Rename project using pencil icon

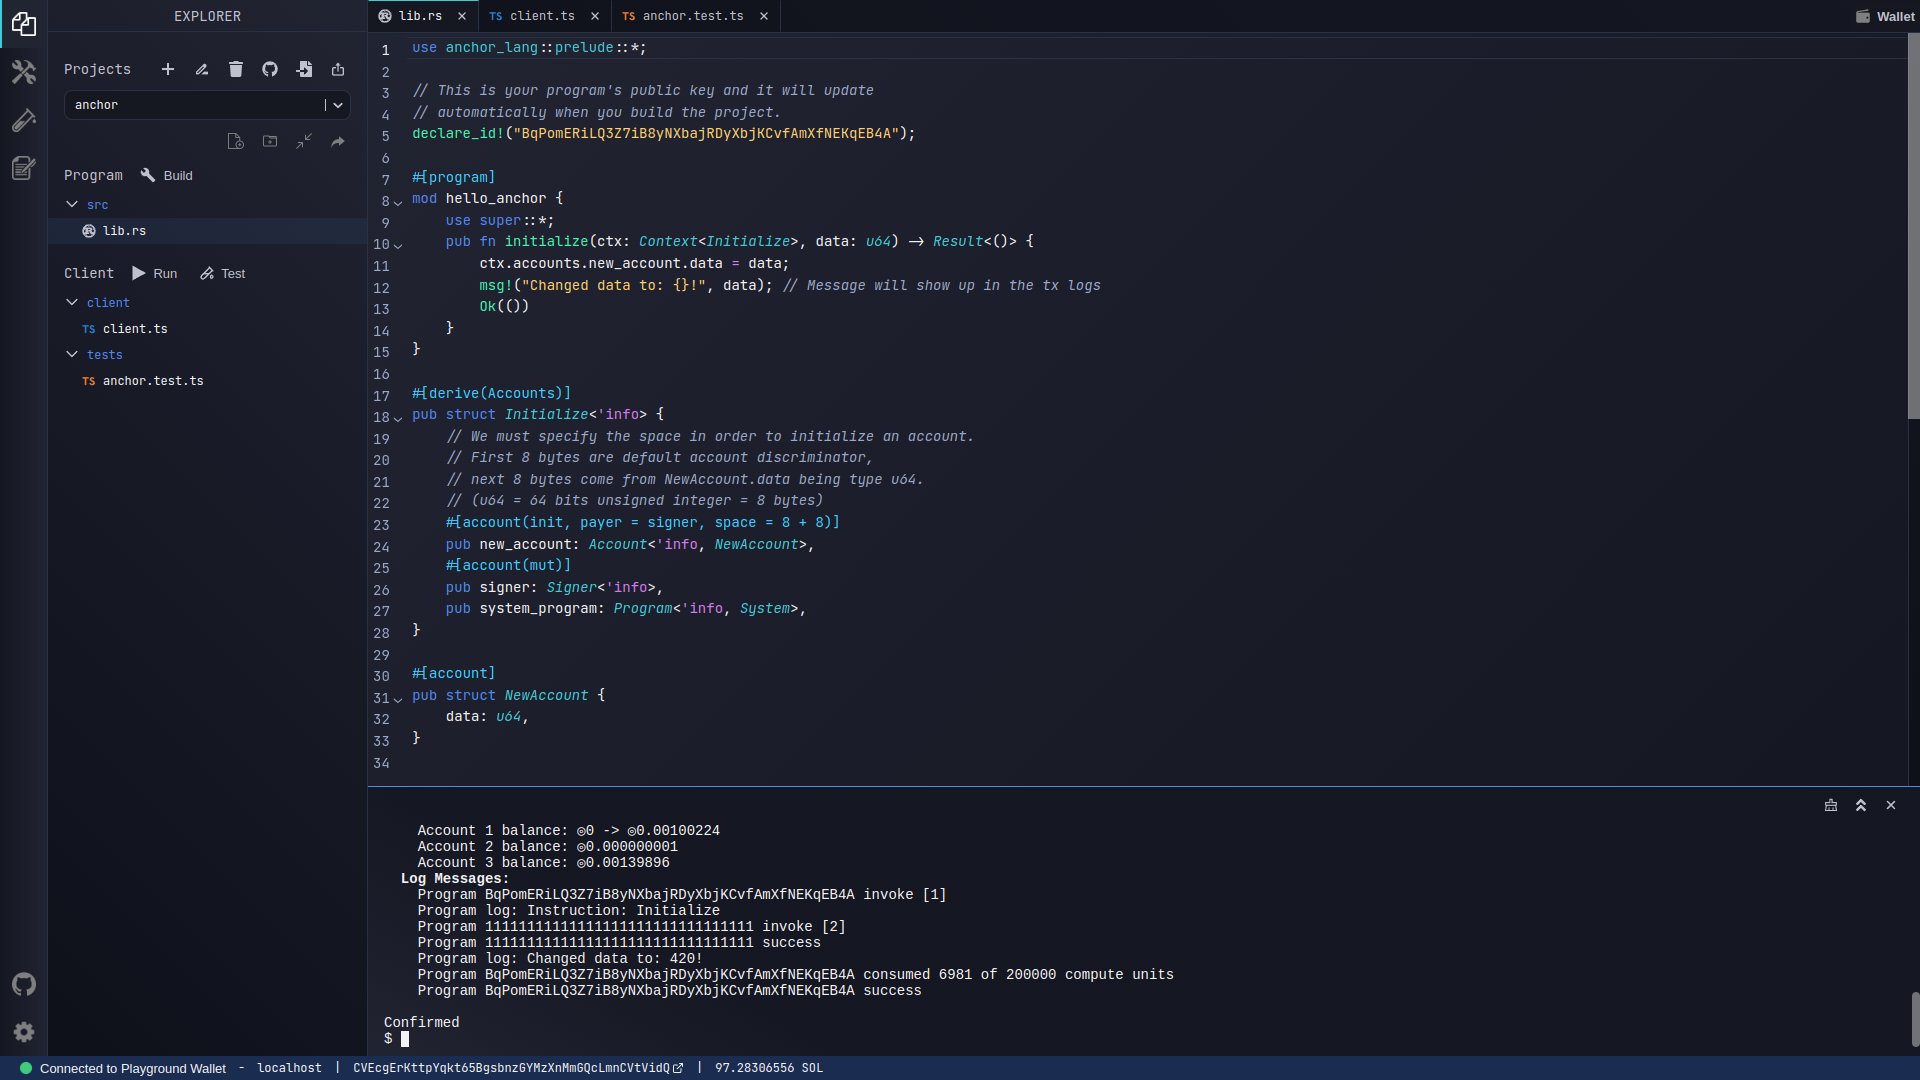(202, 69)
